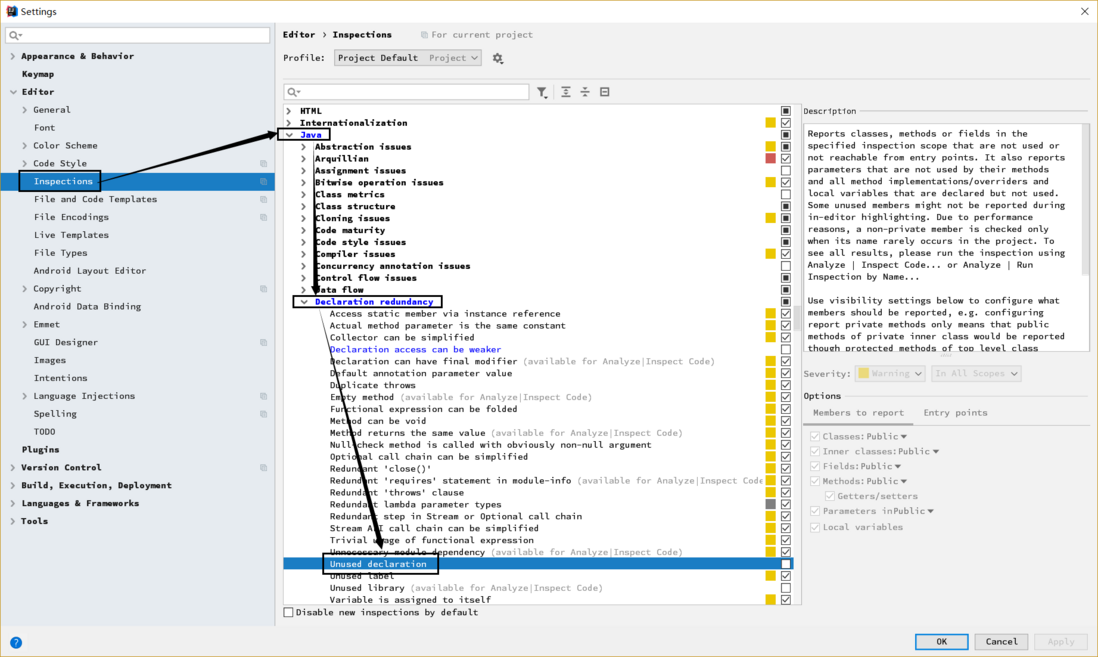
Task: Click the project-level icon beside Code Style
Action: tap(263, 163)
